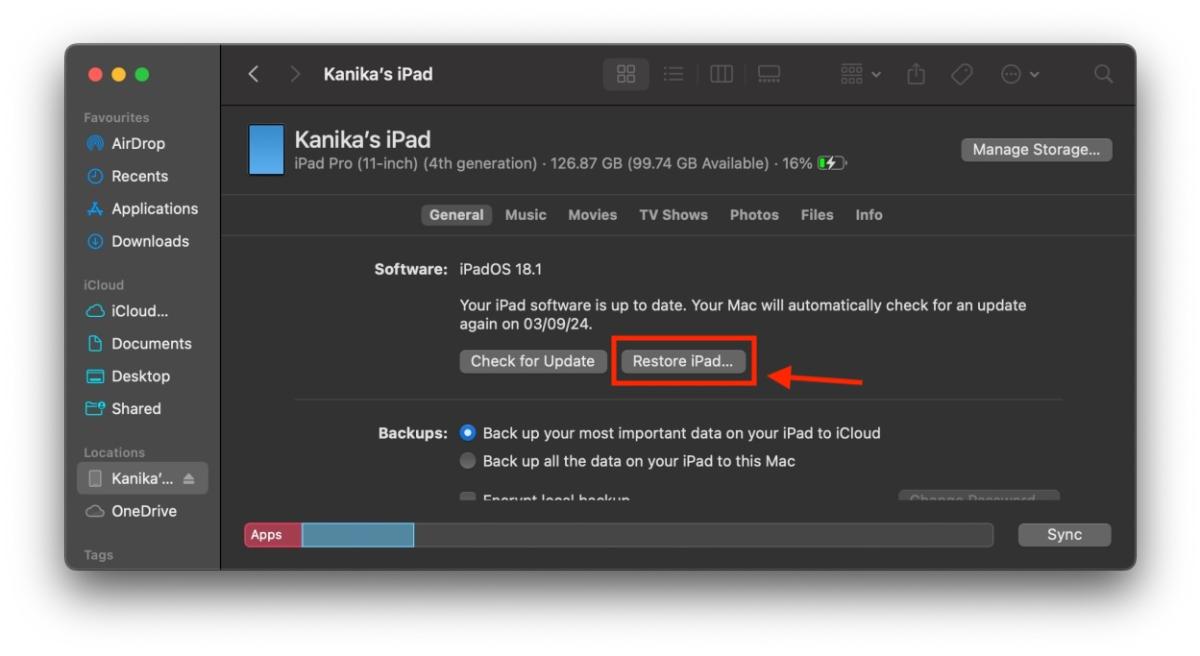The width and height of the screenshot is (1200, 656).
Task: Switch Finder to list view
Action: (x=673, y=73)
